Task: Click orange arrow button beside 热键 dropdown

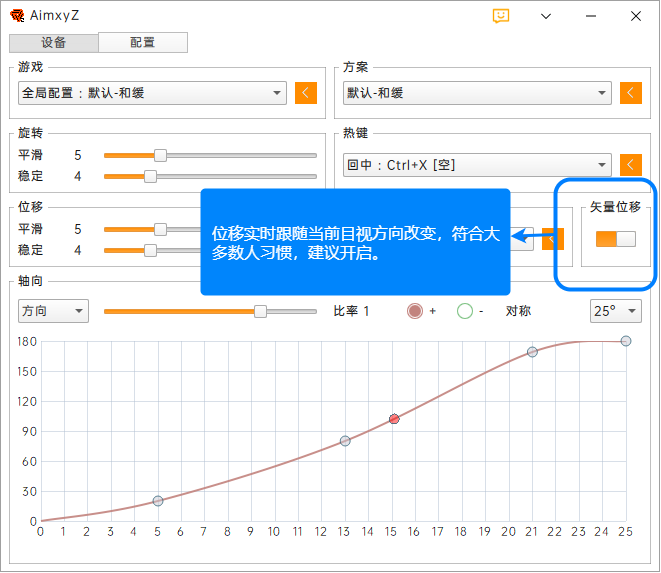Action: 631,165
